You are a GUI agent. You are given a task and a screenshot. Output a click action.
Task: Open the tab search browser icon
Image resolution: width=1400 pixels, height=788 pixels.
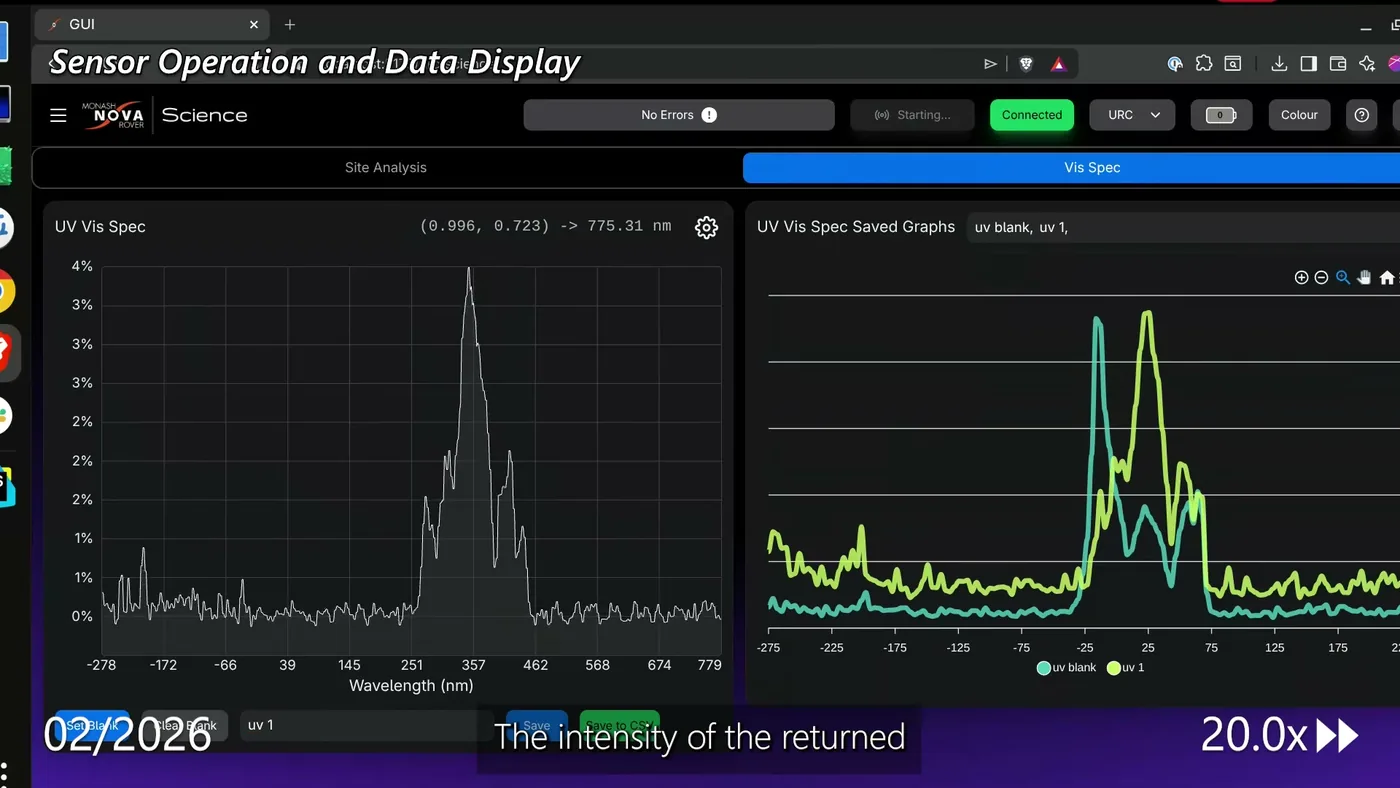[1233, 64]
